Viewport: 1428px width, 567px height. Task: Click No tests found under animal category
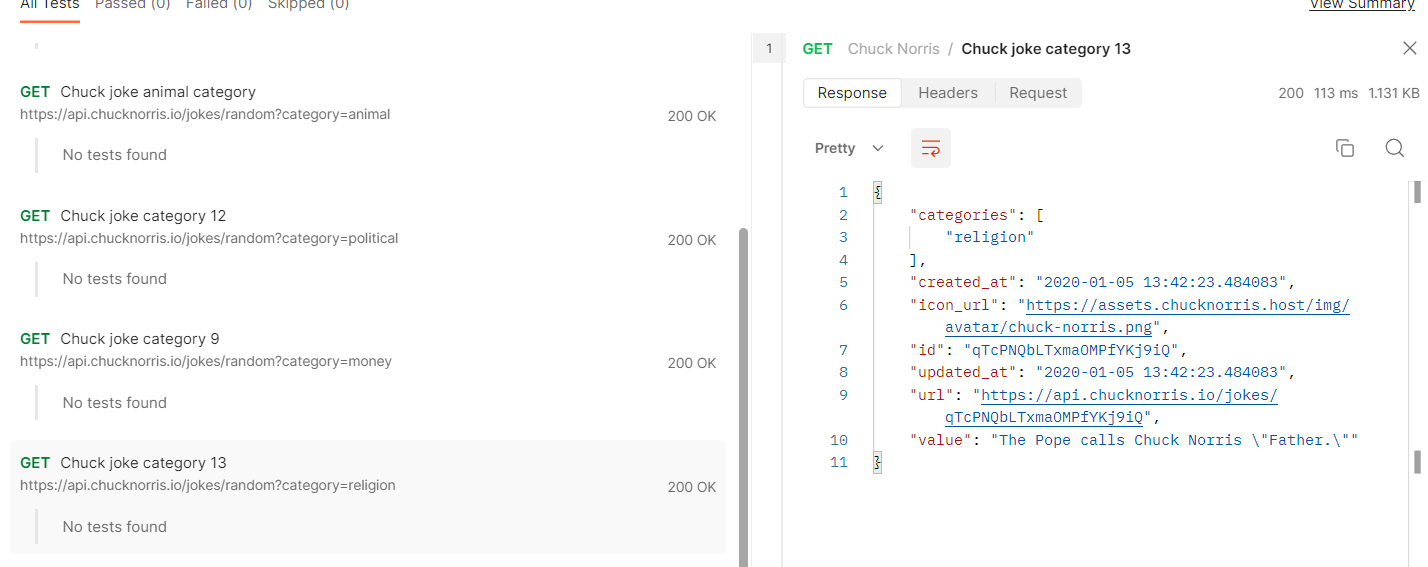pos(115,155)
